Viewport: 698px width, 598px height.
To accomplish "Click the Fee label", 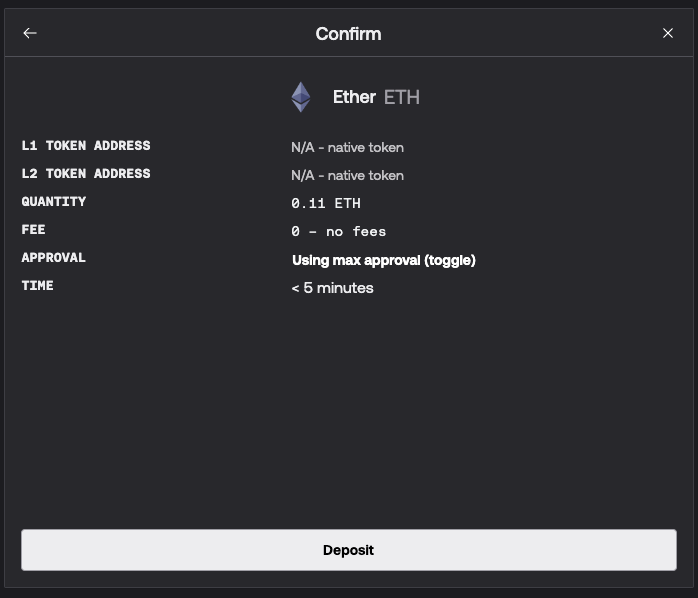I will tap(34, 230).
